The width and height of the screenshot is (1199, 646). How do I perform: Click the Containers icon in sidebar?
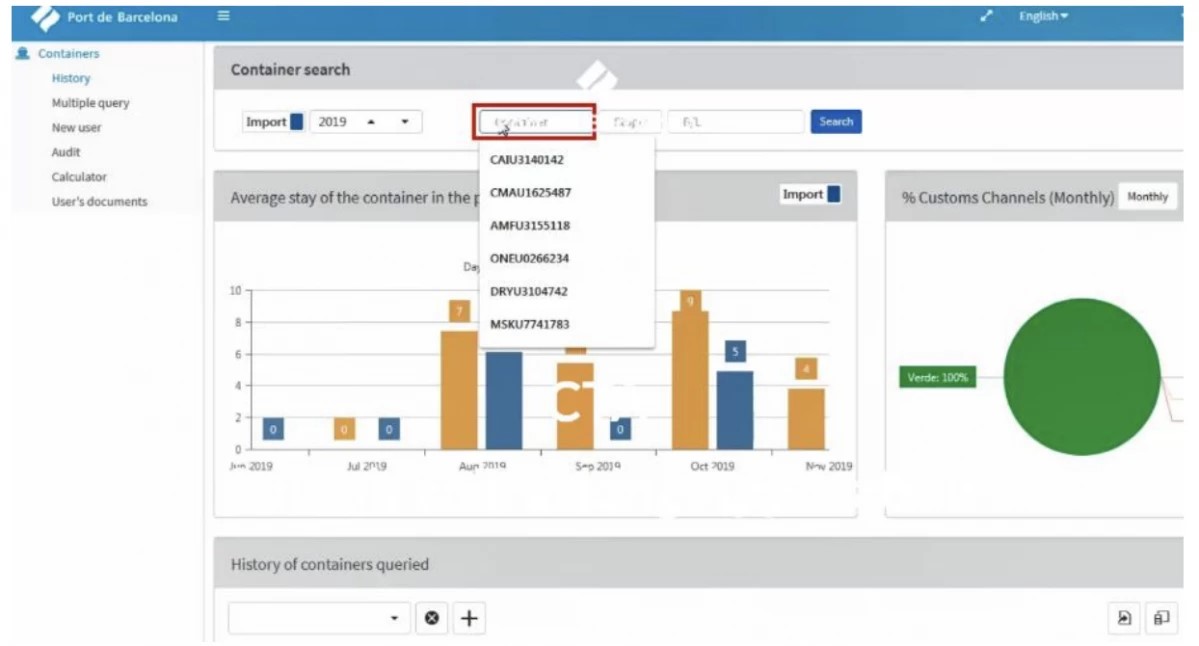(22, 54)
